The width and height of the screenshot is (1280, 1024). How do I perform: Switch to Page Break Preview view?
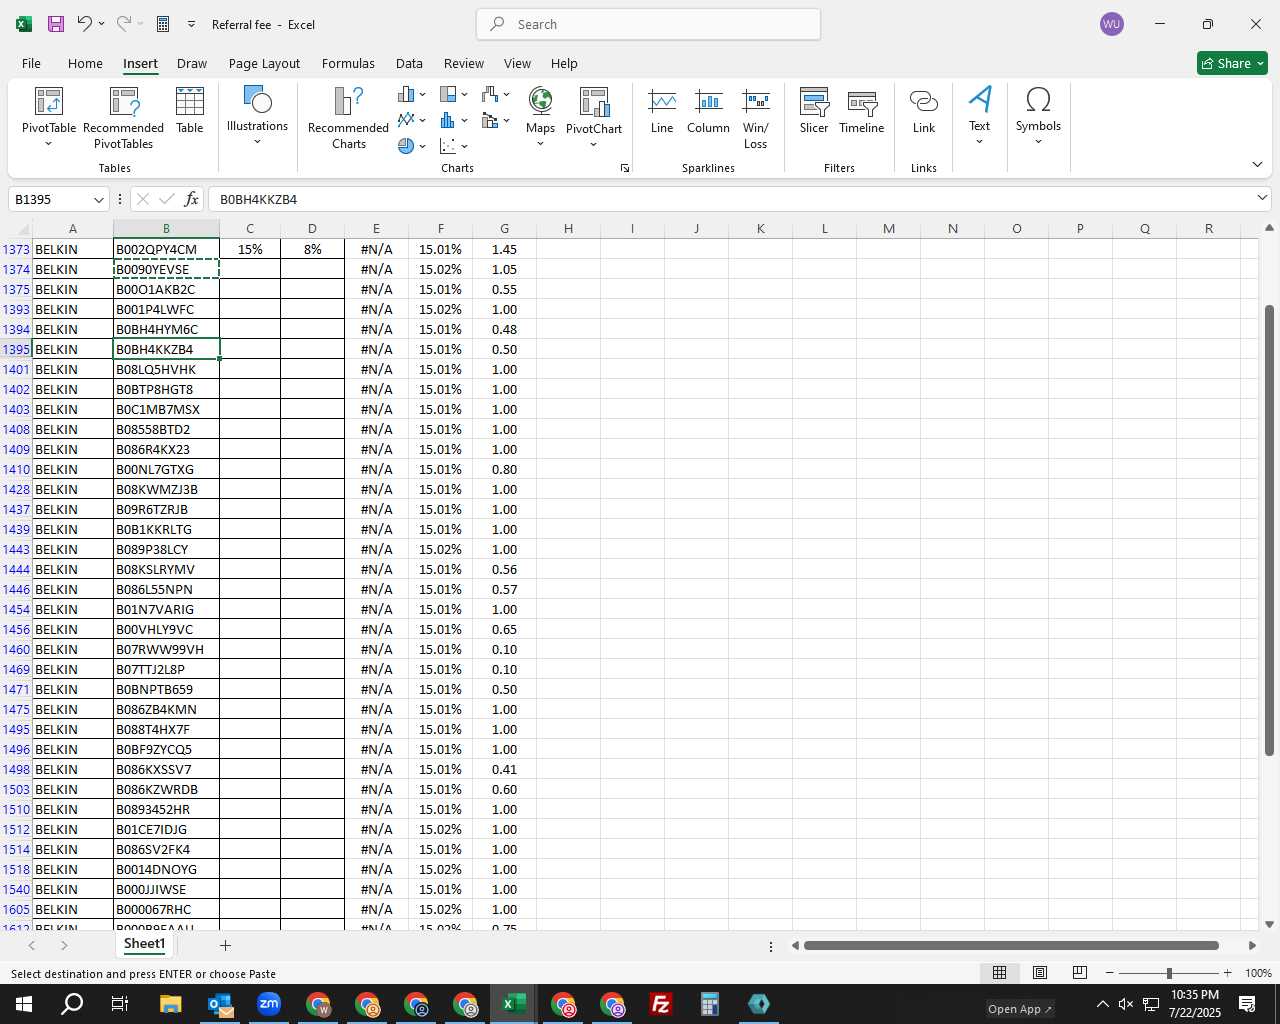click(x=1080, y=973)
